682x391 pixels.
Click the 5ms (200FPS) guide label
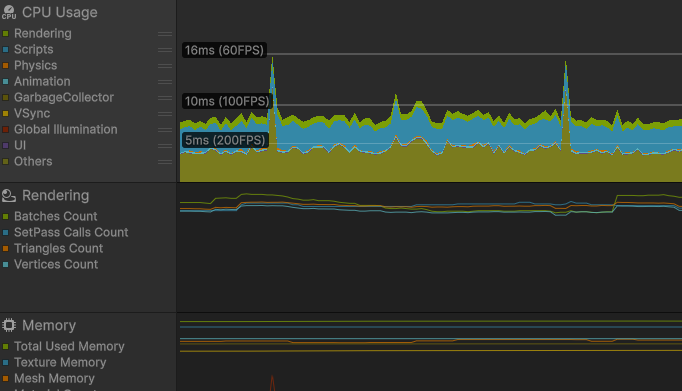coord(225,140)
